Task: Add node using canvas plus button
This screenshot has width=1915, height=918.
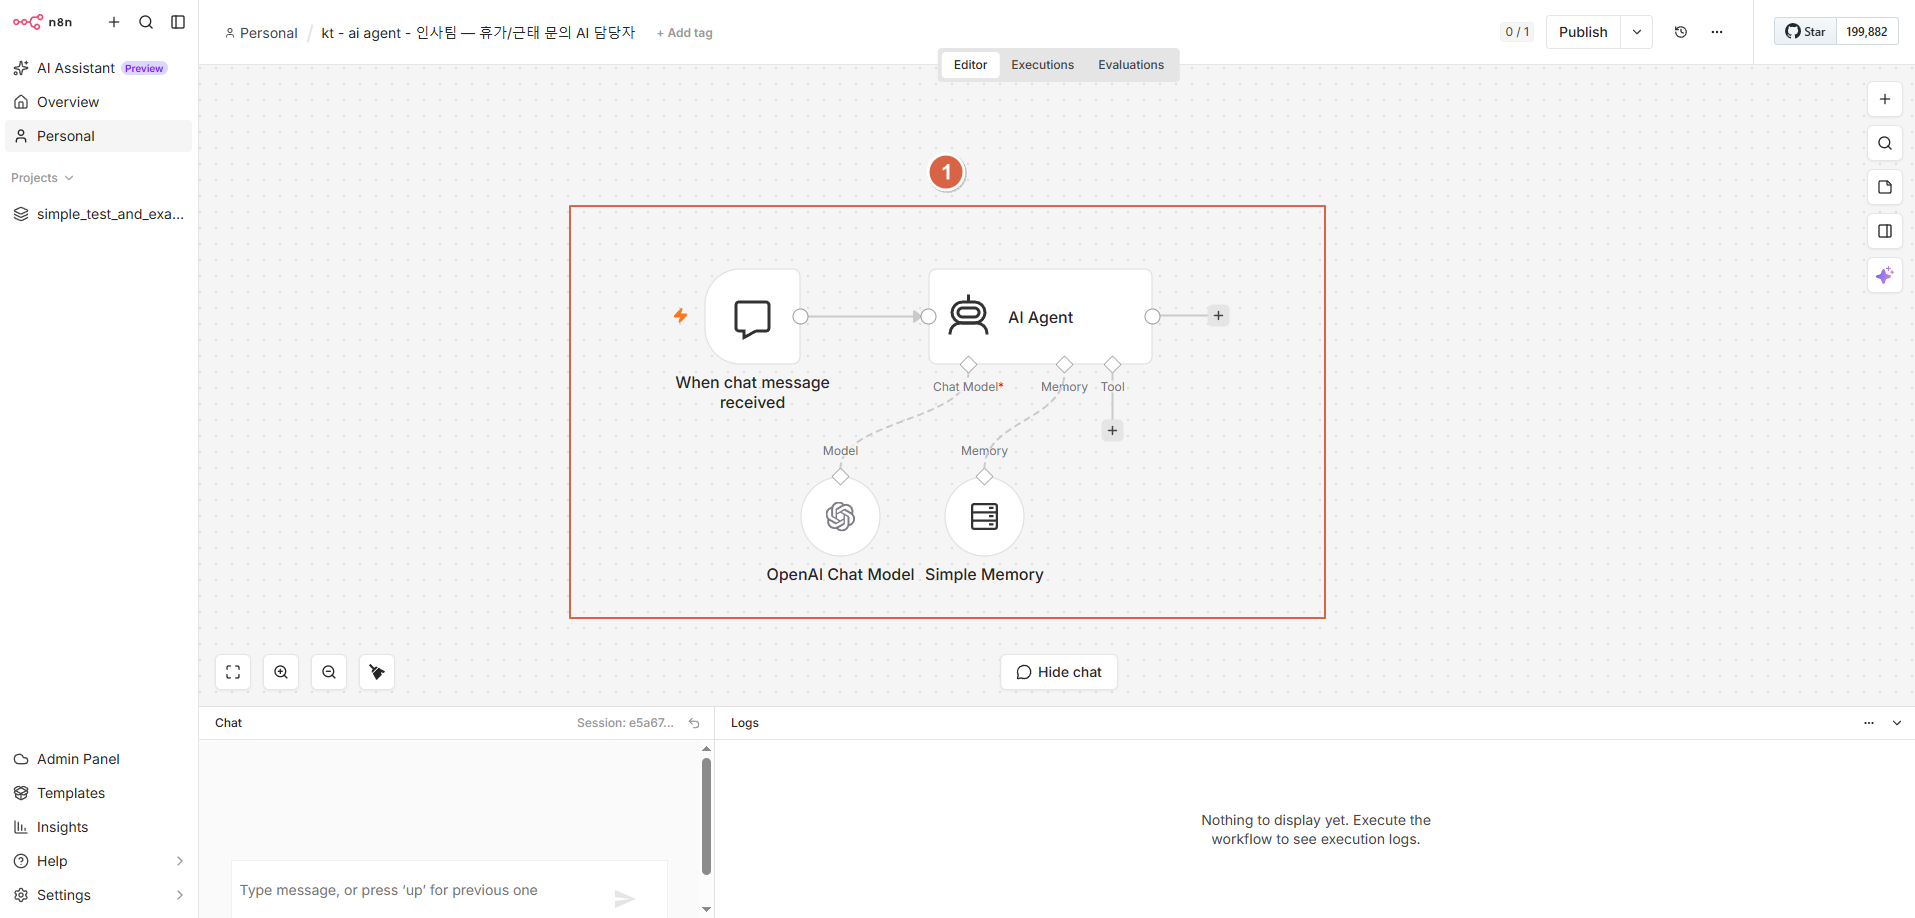Action: coord(1885,99)
